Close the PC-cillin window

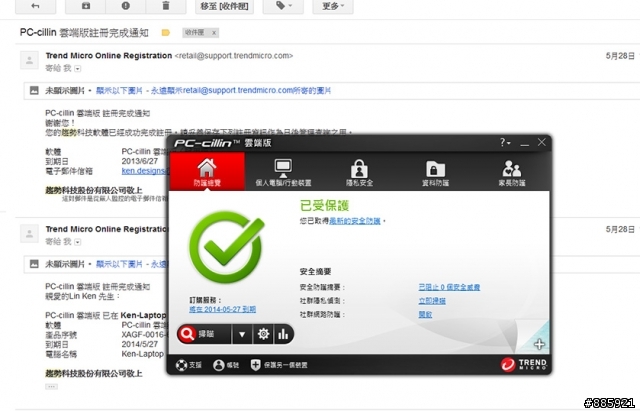point(542,142)
